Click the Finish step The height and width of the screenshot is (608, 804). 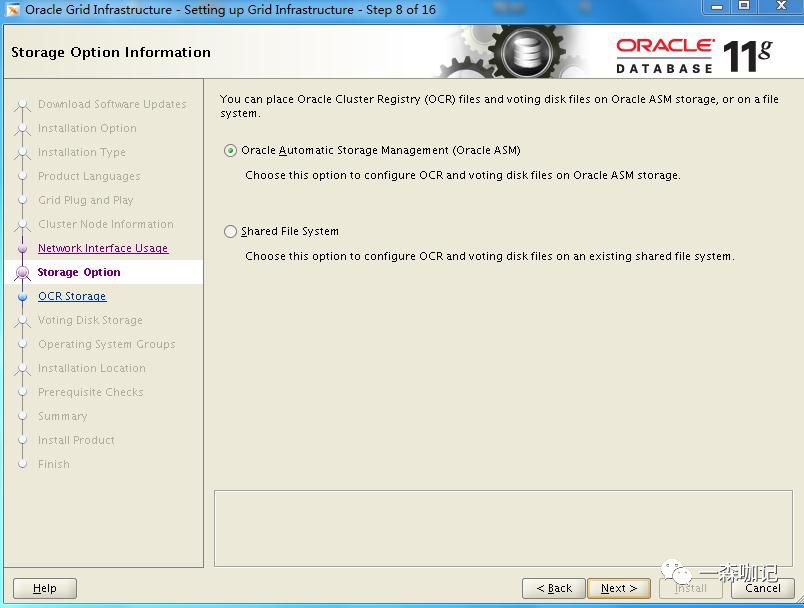click(54, 464)
